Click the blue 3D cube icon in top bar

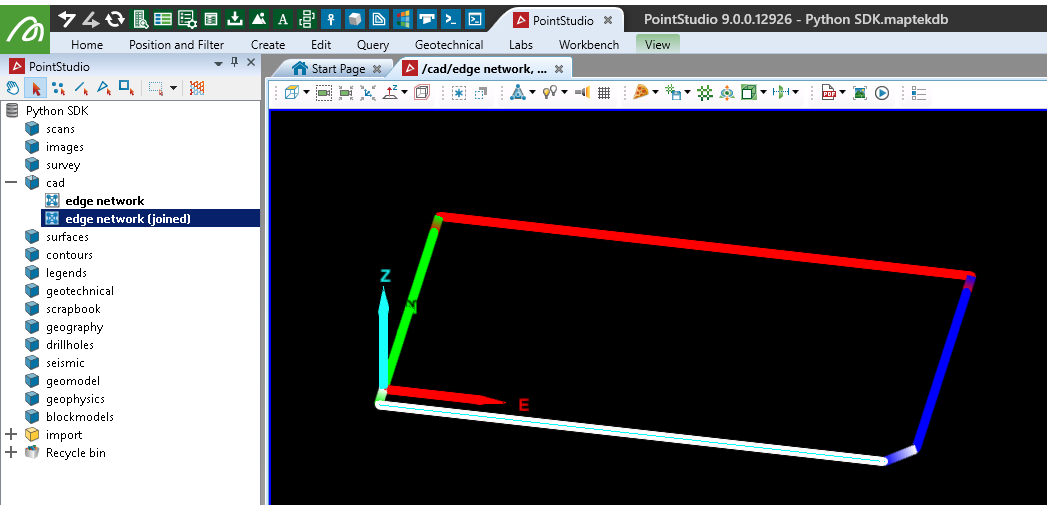coord(355,19)
